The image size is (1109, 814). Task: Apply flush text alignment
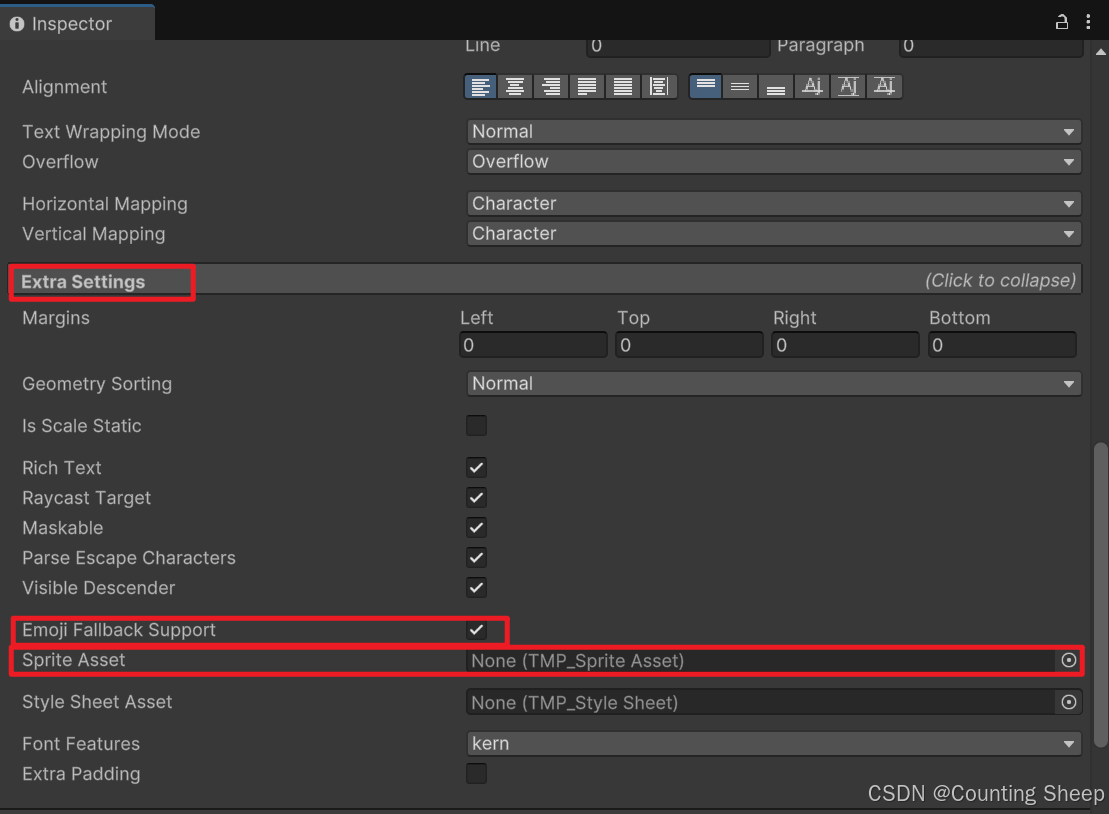pos(623,86)
